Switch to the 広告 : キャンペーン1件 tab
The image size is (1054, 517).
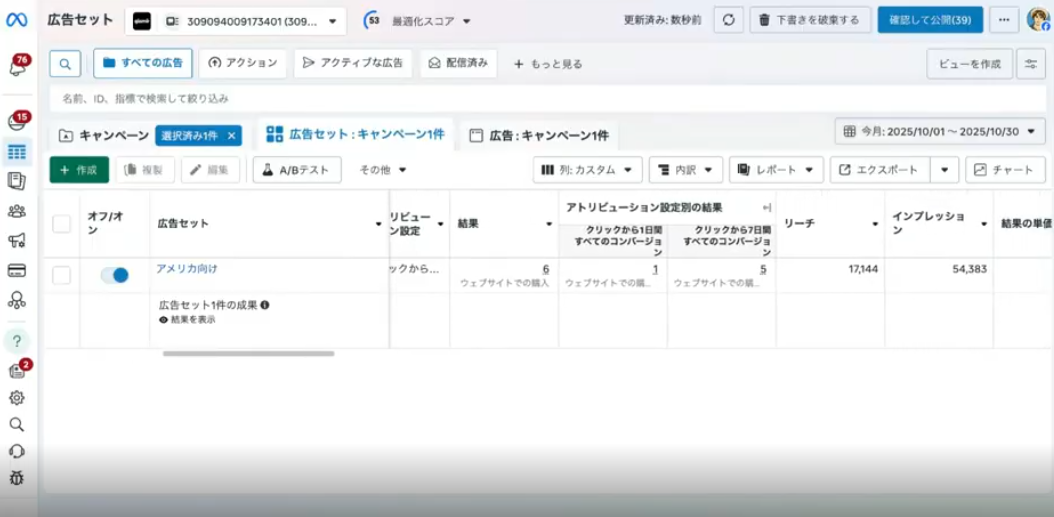[x=539, y=135]
